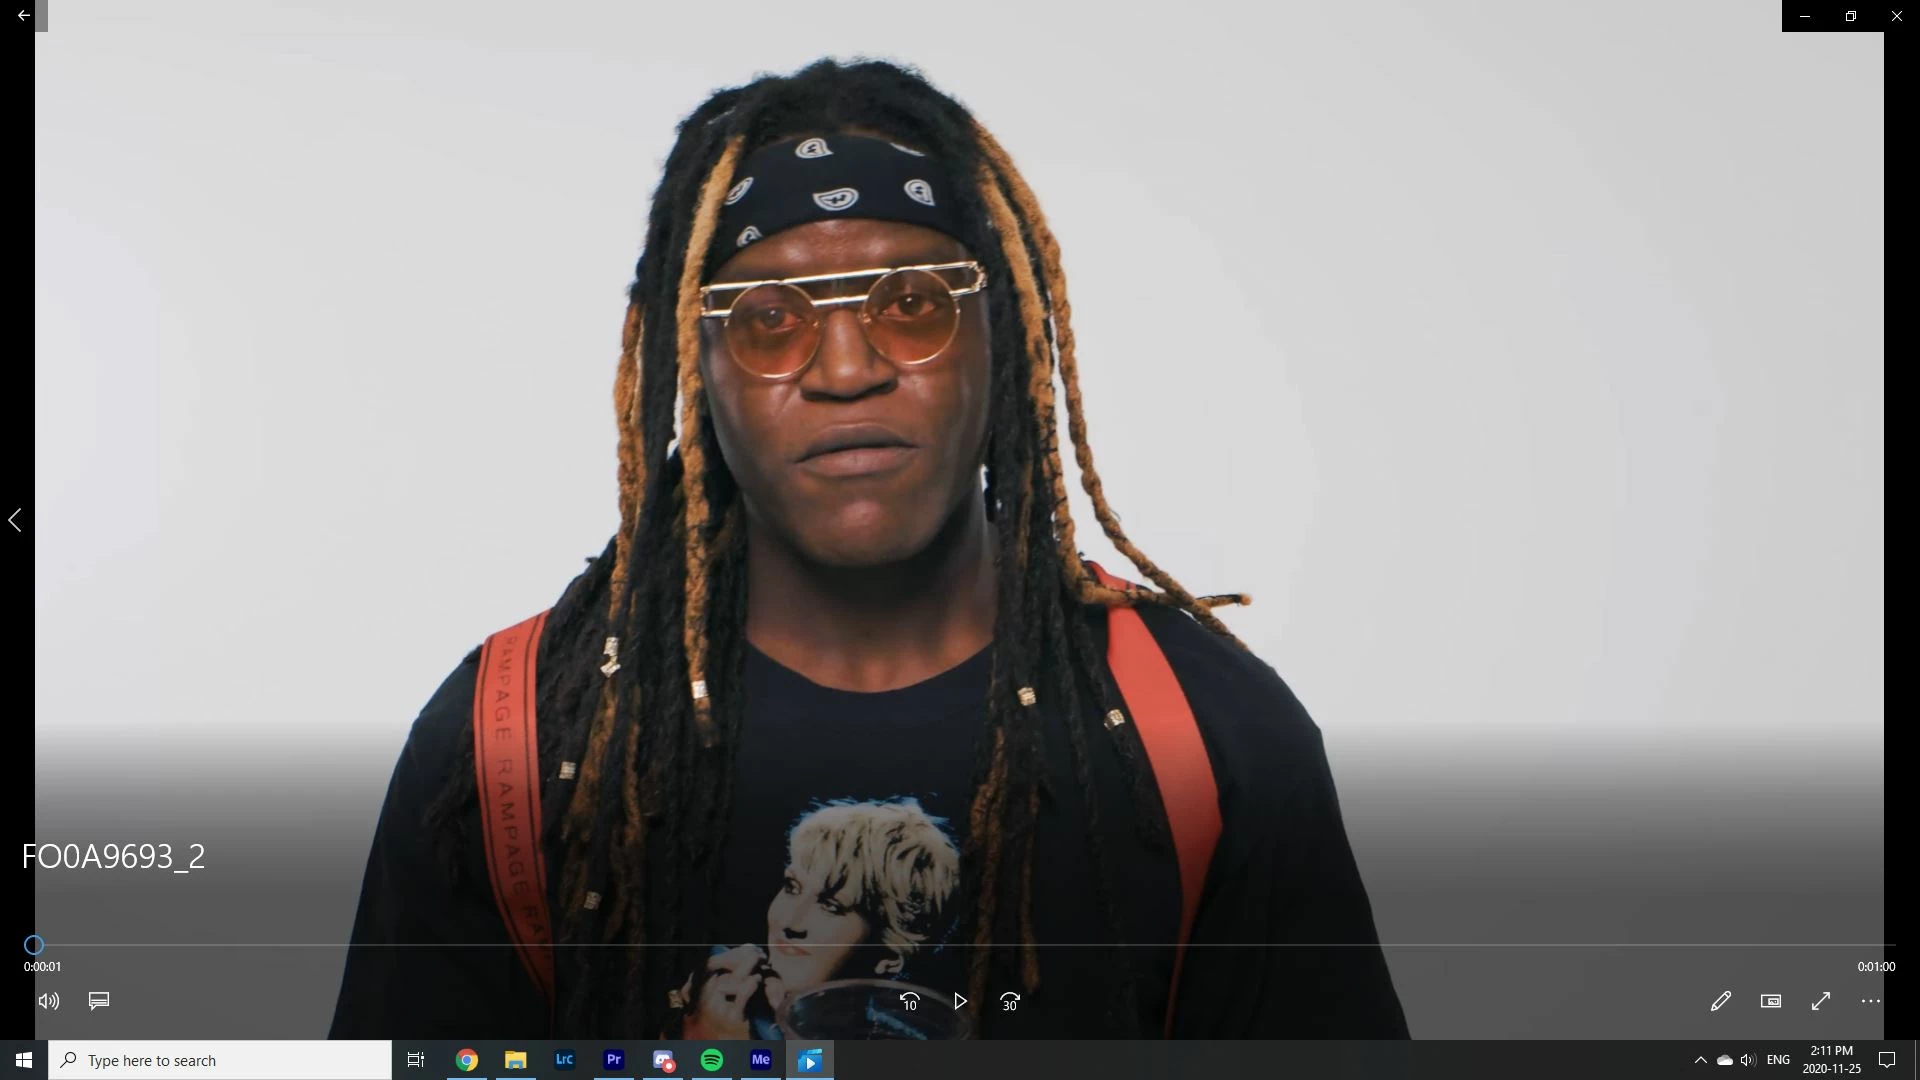Open the edit pencil tool

click(x=1720, y=1001)
